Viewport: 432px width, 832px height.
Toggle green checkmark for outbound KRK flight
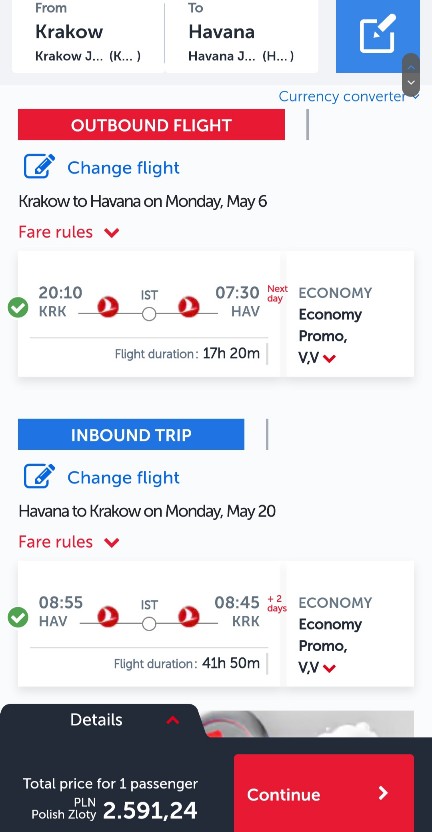[x=18, y=308]
